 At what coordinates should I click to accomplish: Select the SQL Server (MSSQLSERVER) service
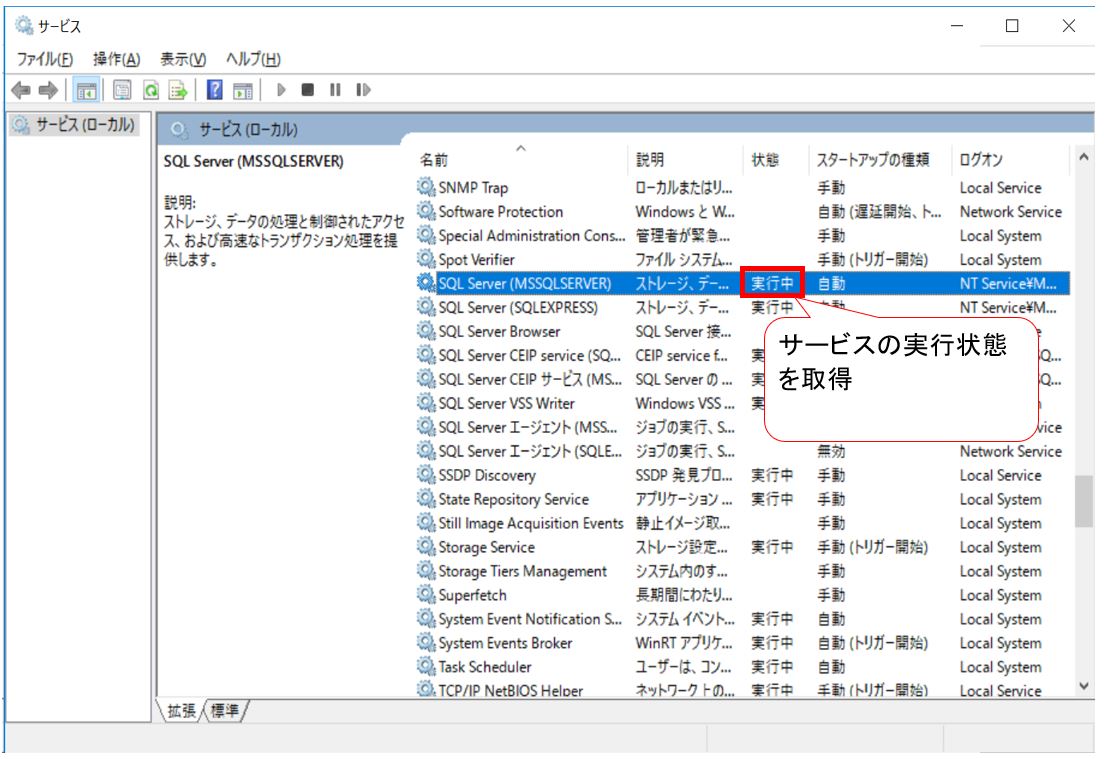pos(743,284)
